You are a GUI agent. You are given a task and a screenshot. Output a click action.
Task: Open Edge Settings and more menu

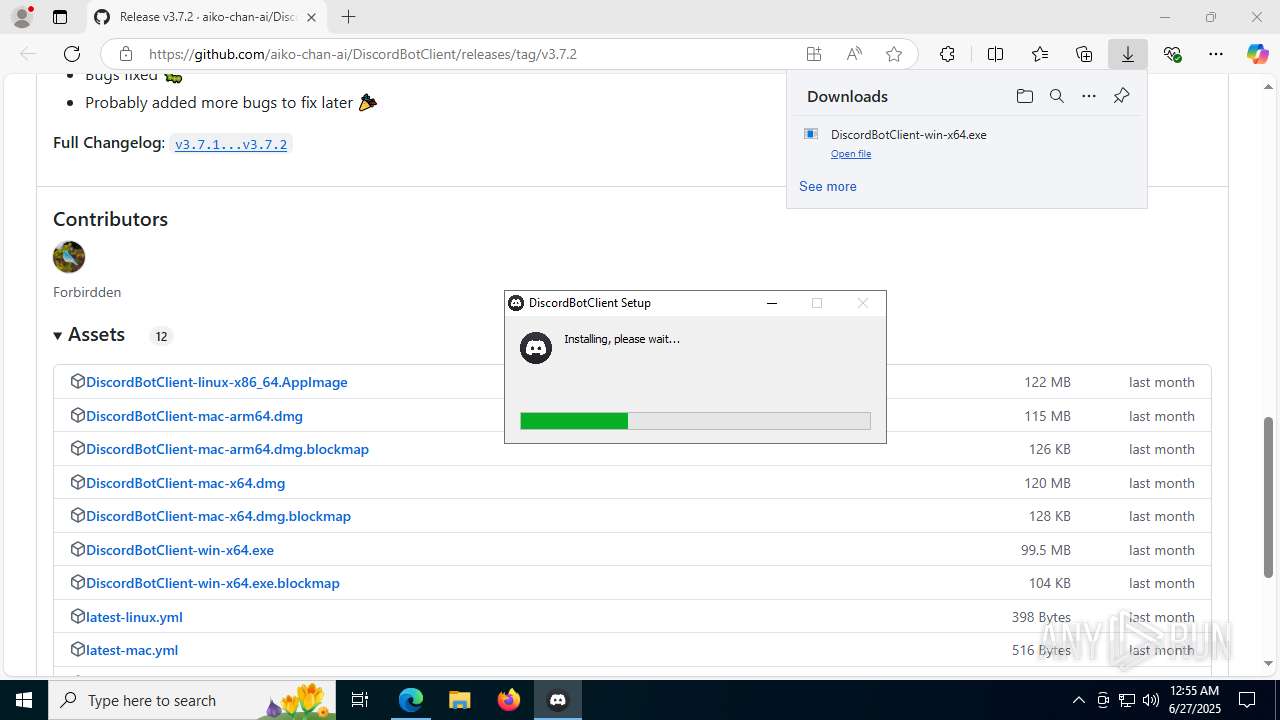pos(1216,54)
